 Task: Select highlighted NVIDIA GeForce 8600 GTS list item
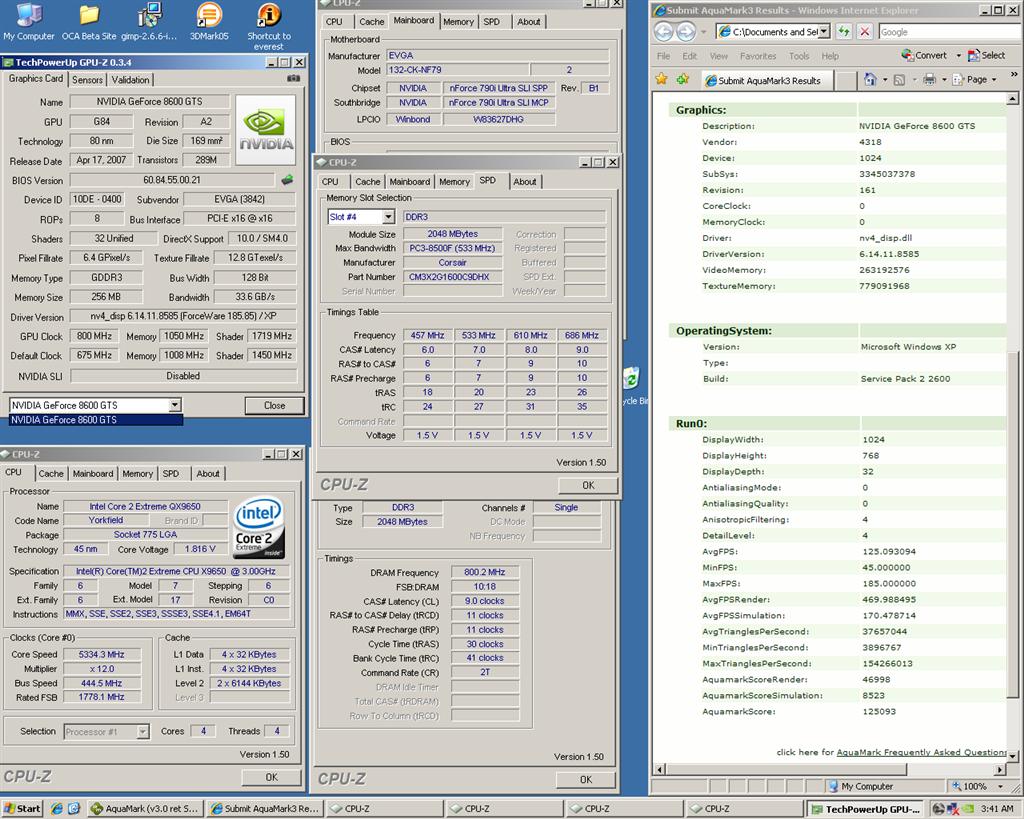click(x=96, y=420)
